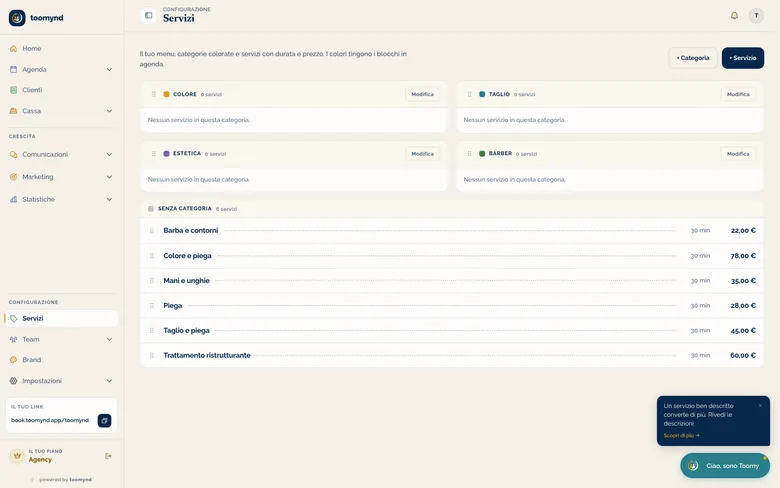Open the notifications bell
This screenshot has height=488, width=780.
(734, 15)
